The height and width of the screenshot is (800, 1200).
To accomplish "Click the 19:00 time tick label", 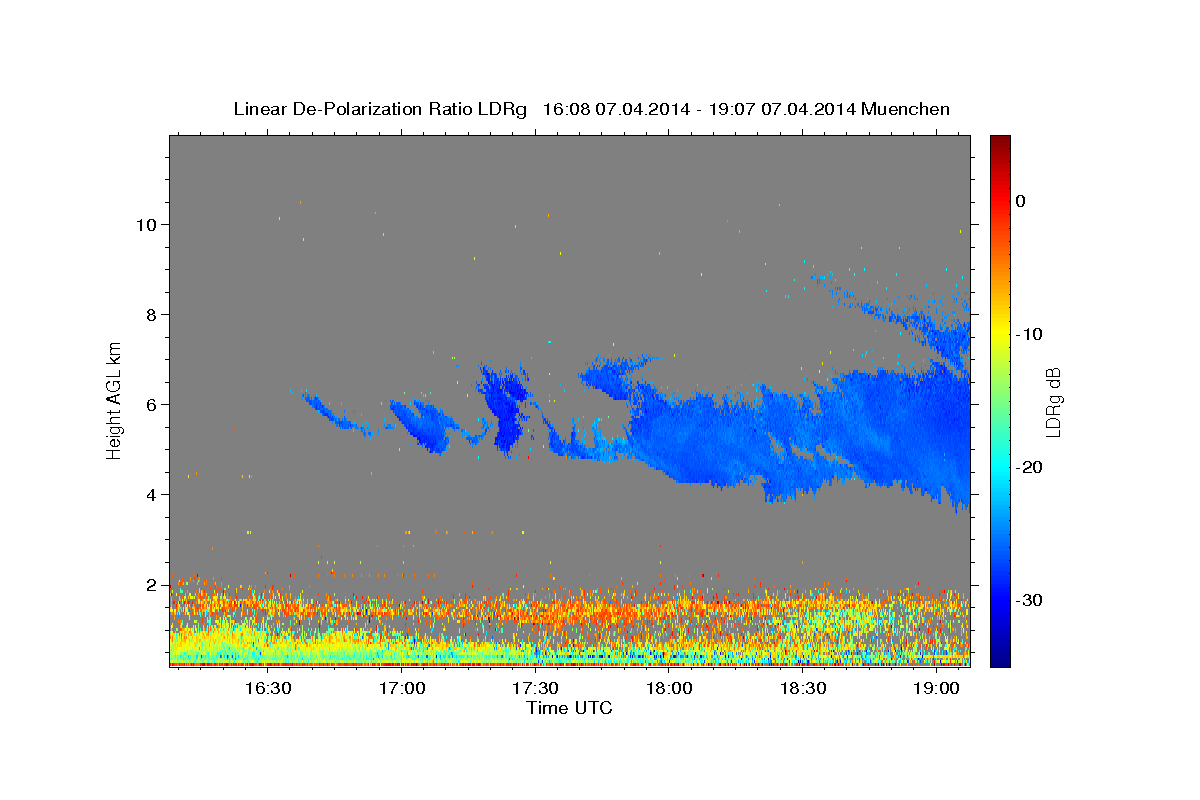I will (936, 689).
